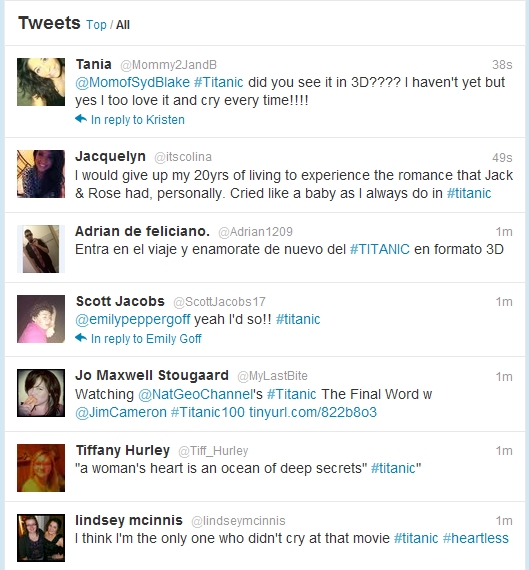Open the @MomofSydBlake mention link
529x570 pixels.
132,82
